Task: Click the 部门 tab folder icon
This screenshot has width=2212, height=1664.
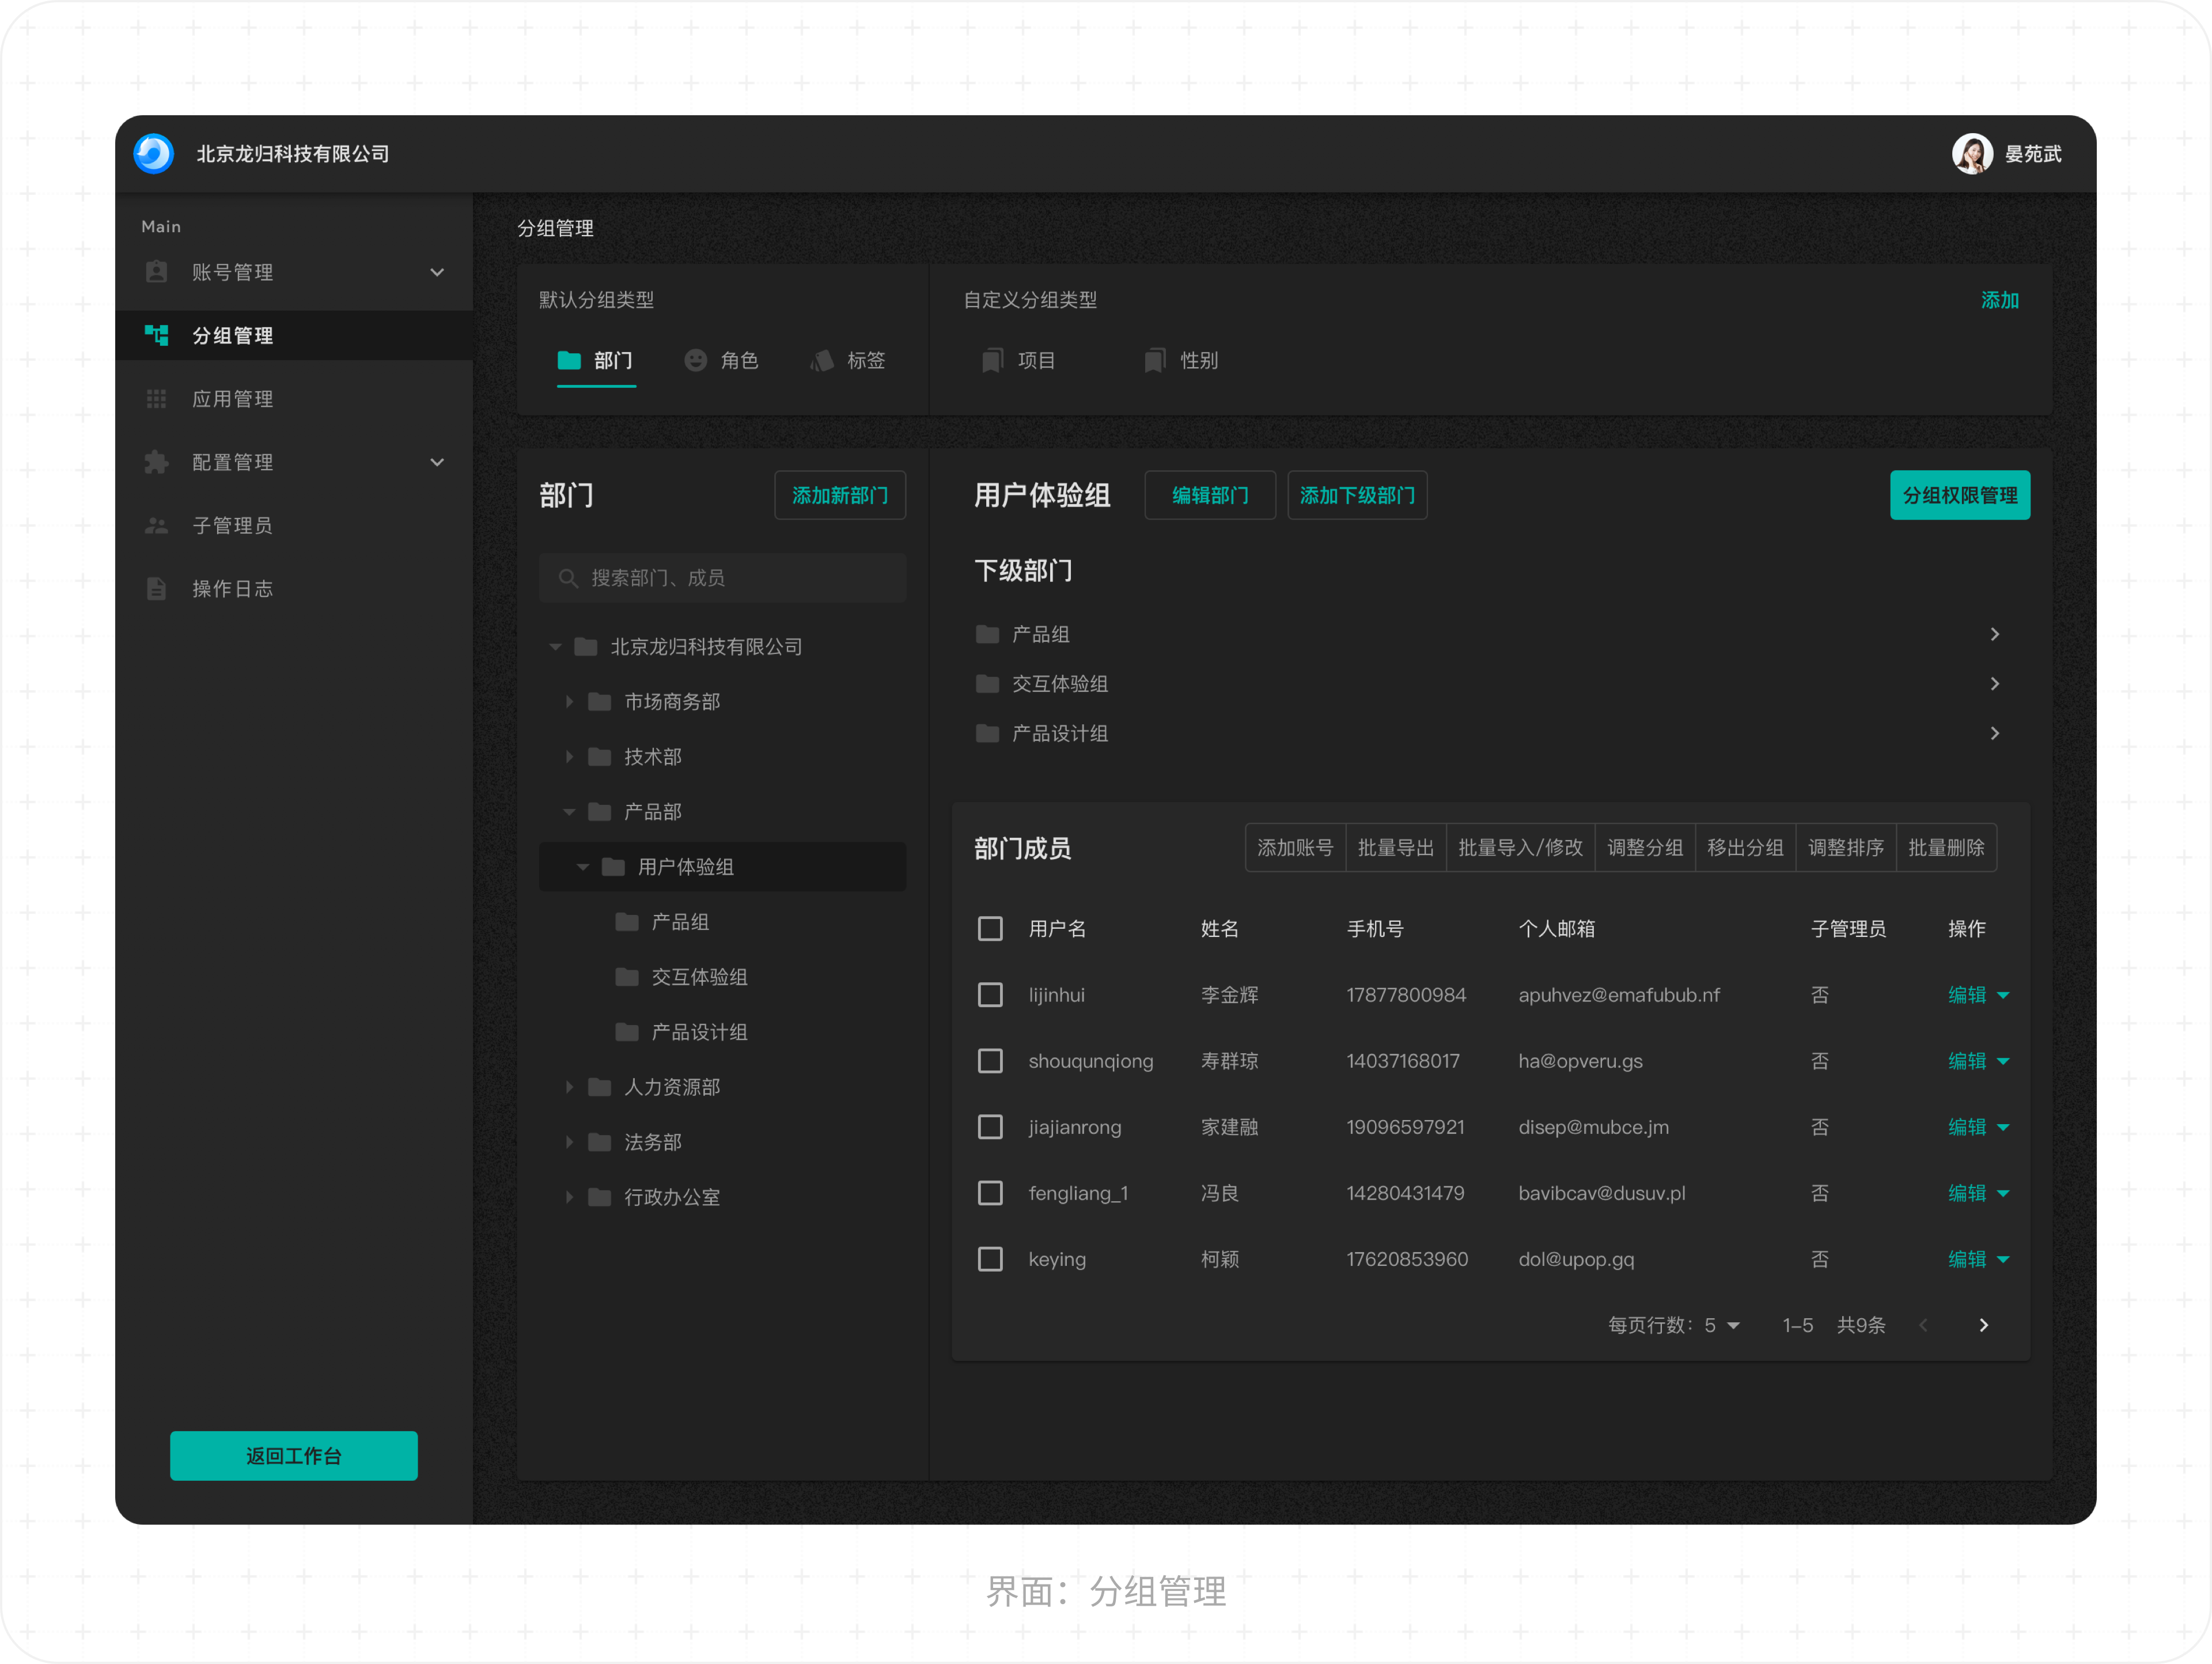Action: pyautogui.click(x=569, y=360)
